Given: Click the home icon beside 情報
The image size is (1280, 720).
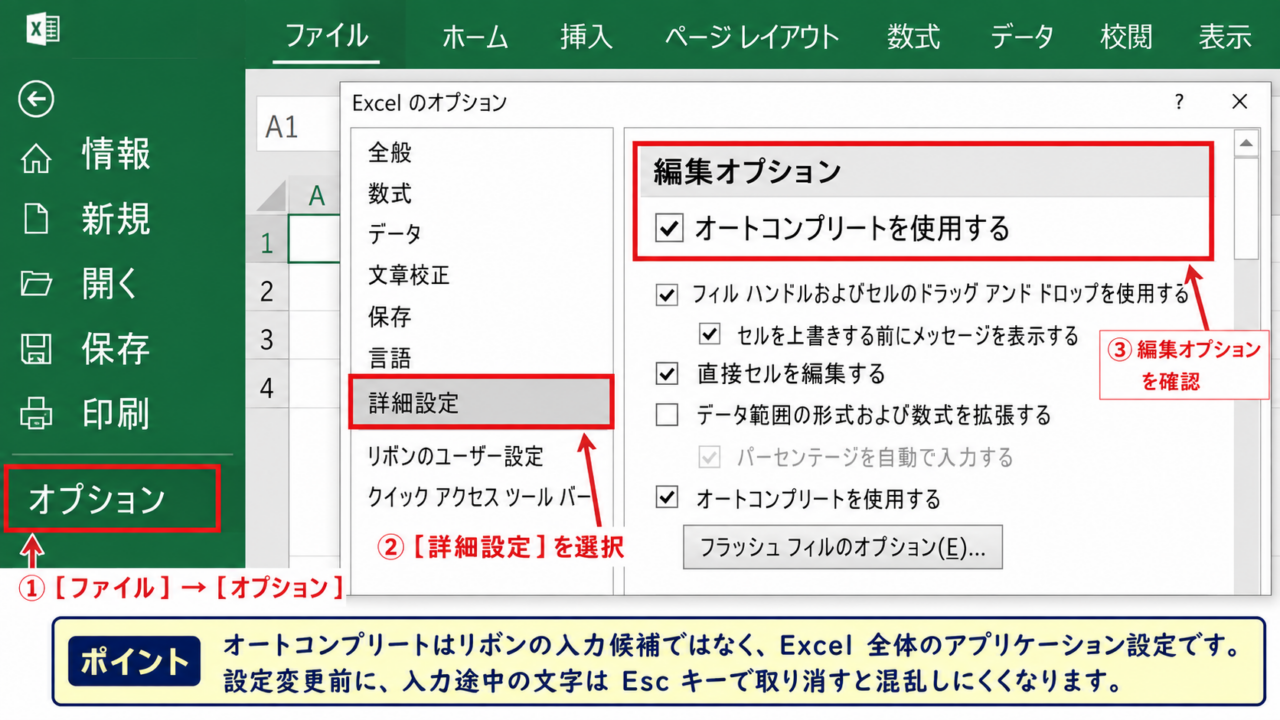Looking at the screenshot, I should pos(36,158).
